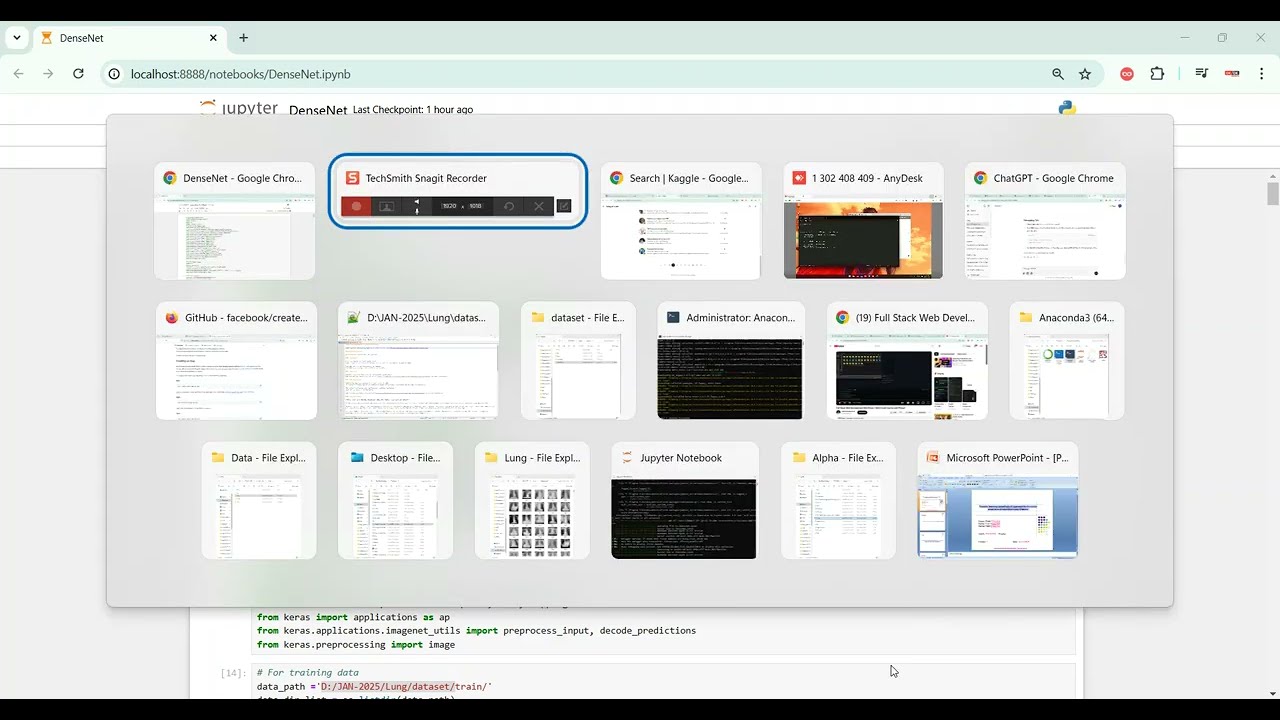Open Chrome three-dot menu
Screen dimensions: 1280x720
(1261, 74)
